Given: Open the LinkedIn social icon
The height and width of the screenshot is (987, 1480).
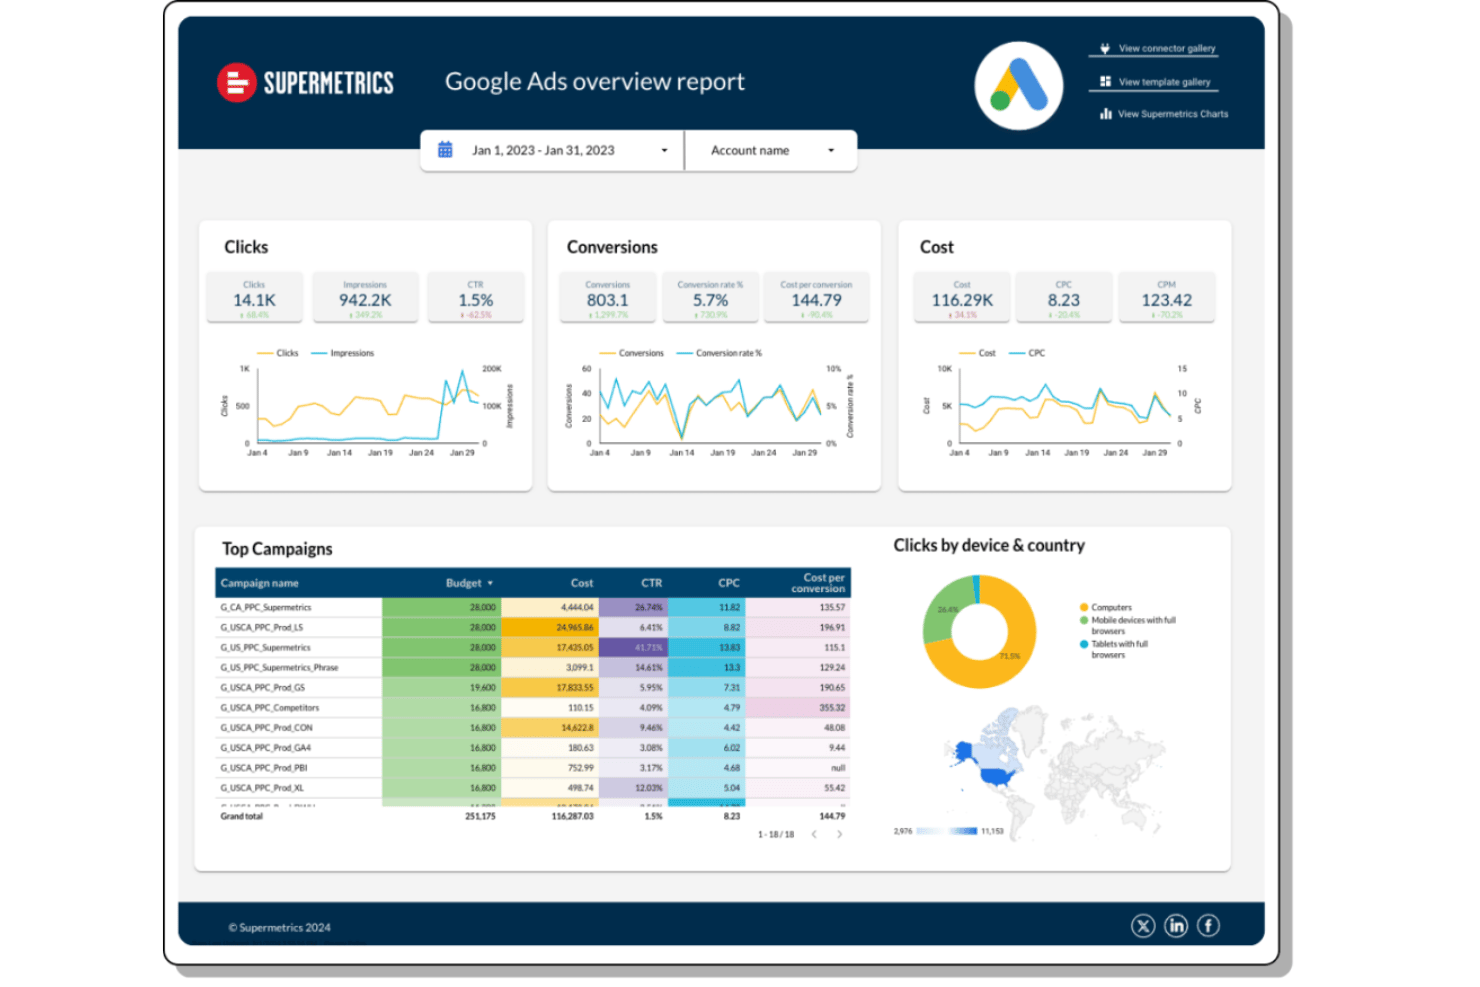Looking at the screenshot, I should (x=1176, y=926).
